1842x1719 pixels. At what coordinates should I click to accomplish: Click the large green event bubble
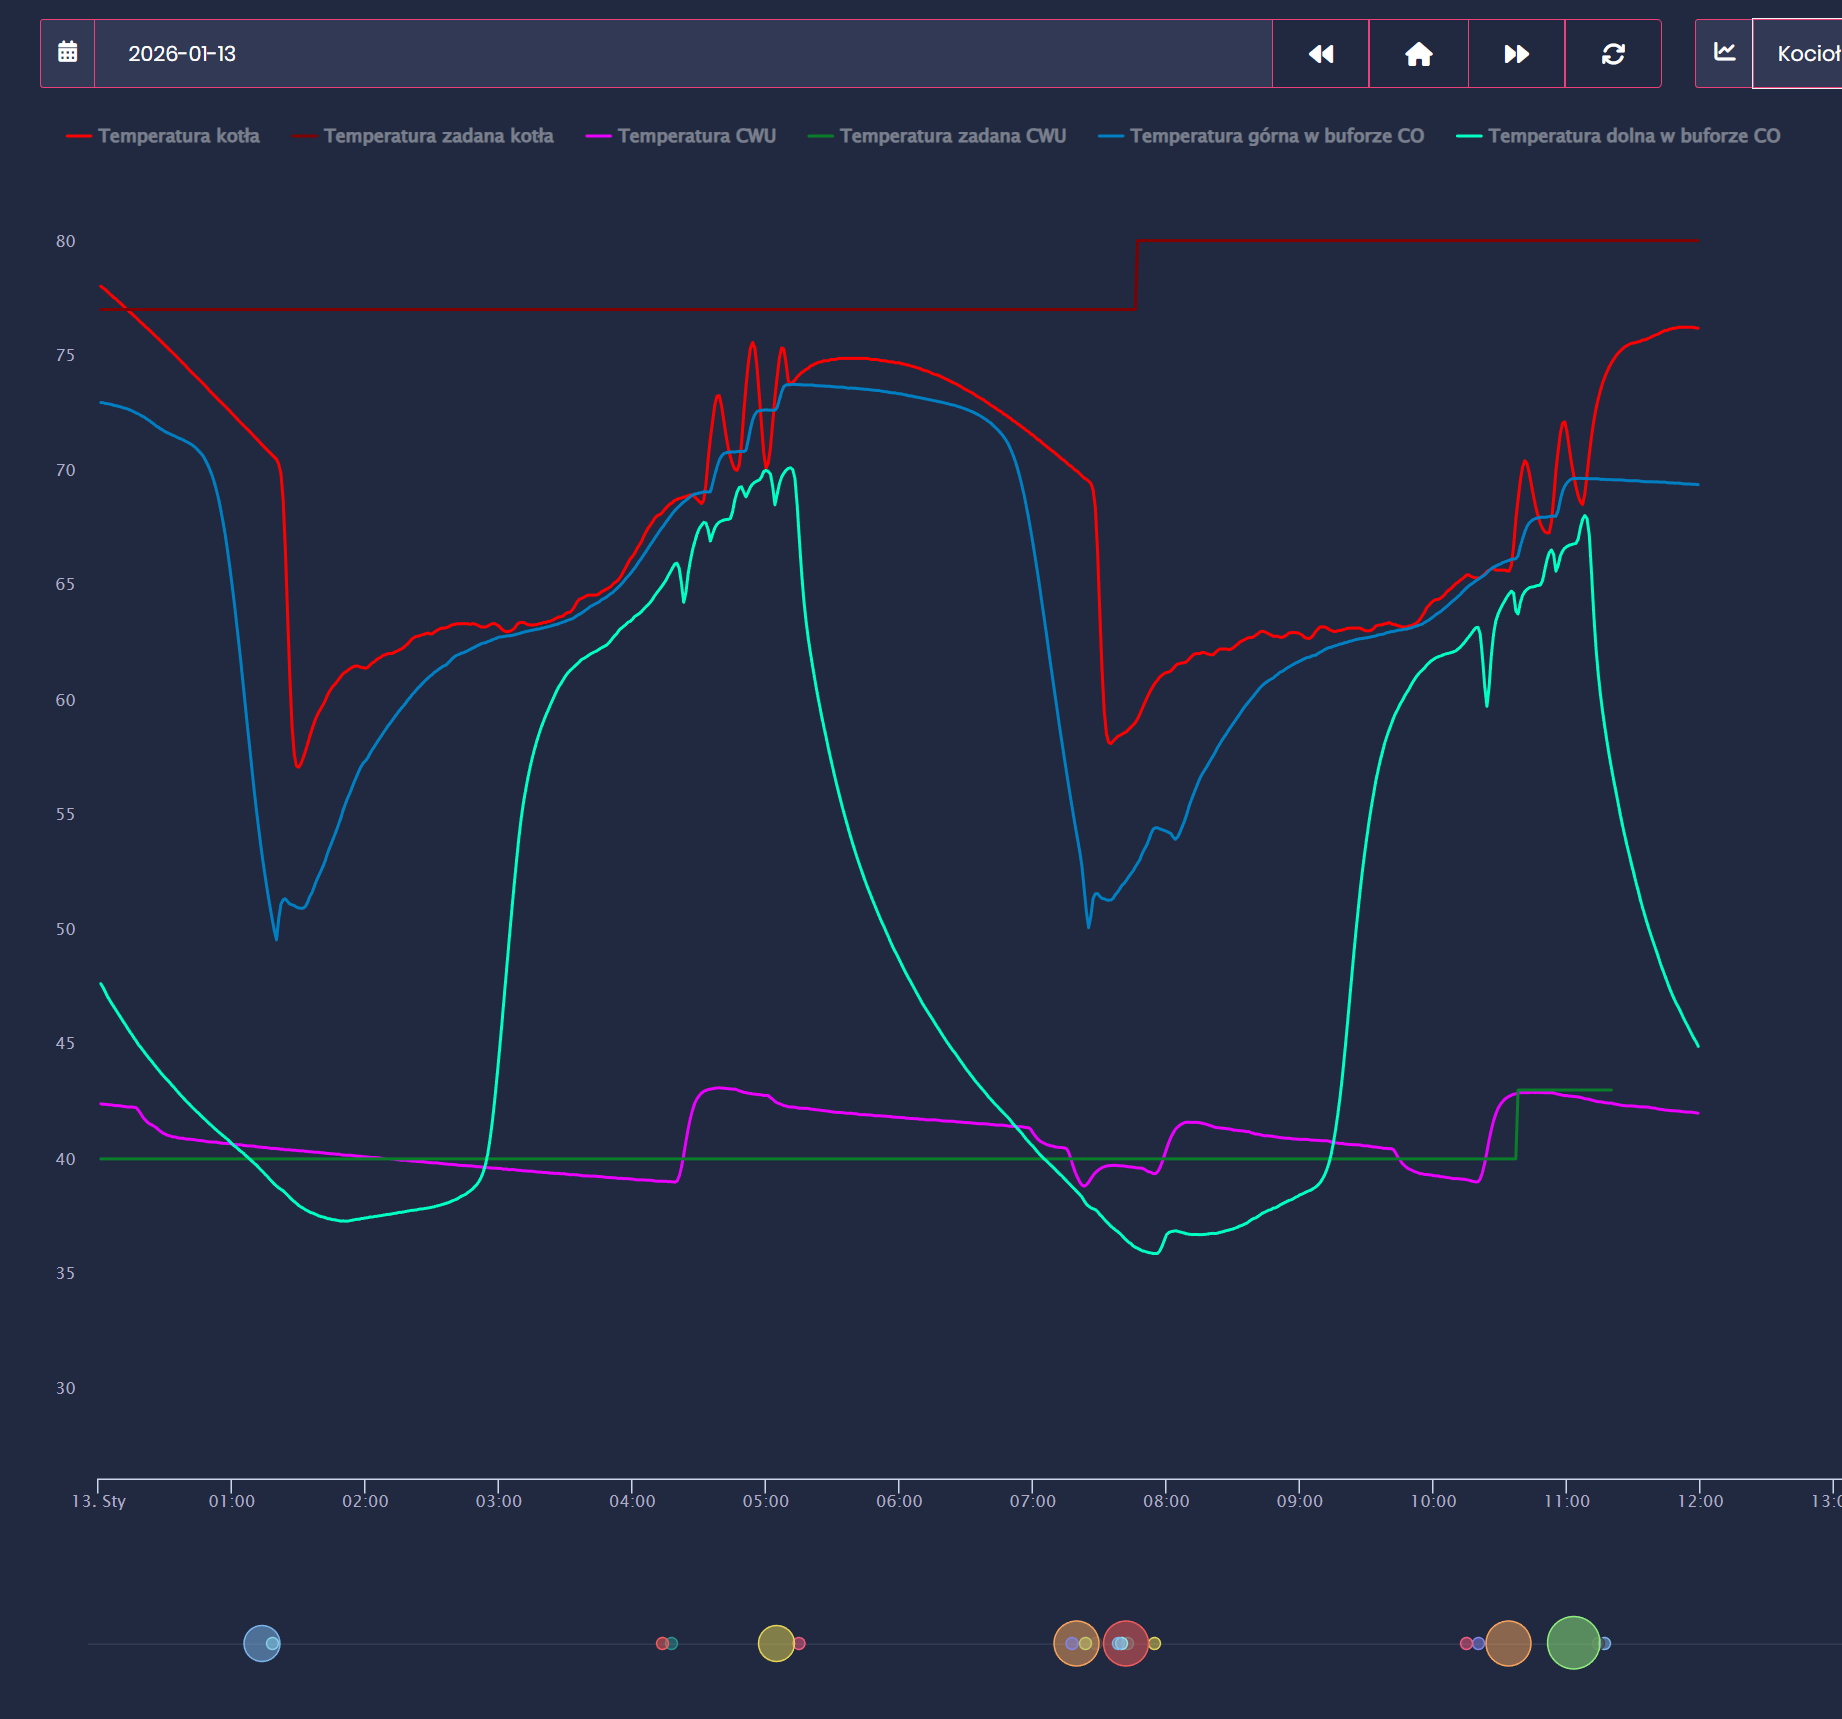[x=1572, y=1643]
